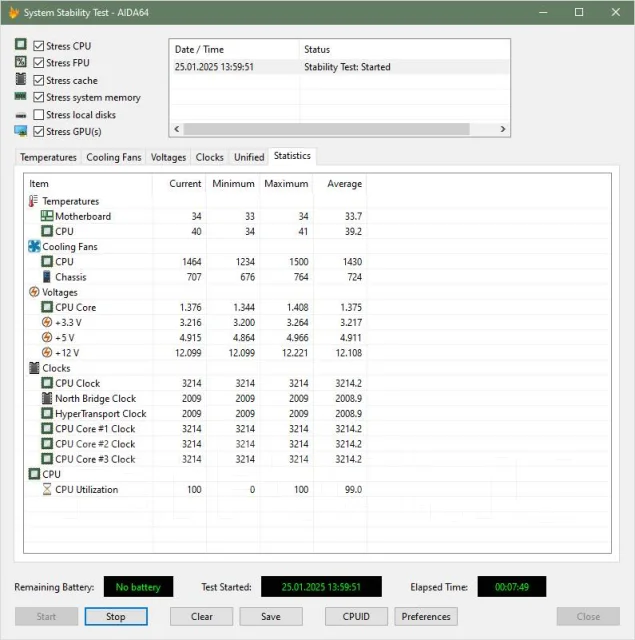Click the North Bridge Clock row icon
Viewport: 635px width, 640px height.
click(x=47, y=398)
